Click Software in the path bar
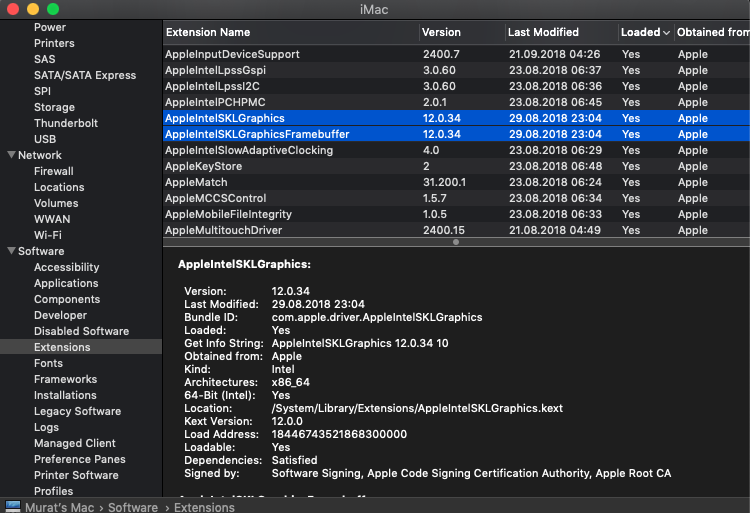The width and height of the screenshot is (750, 513). pyautogui.click(x=132, y=507)
